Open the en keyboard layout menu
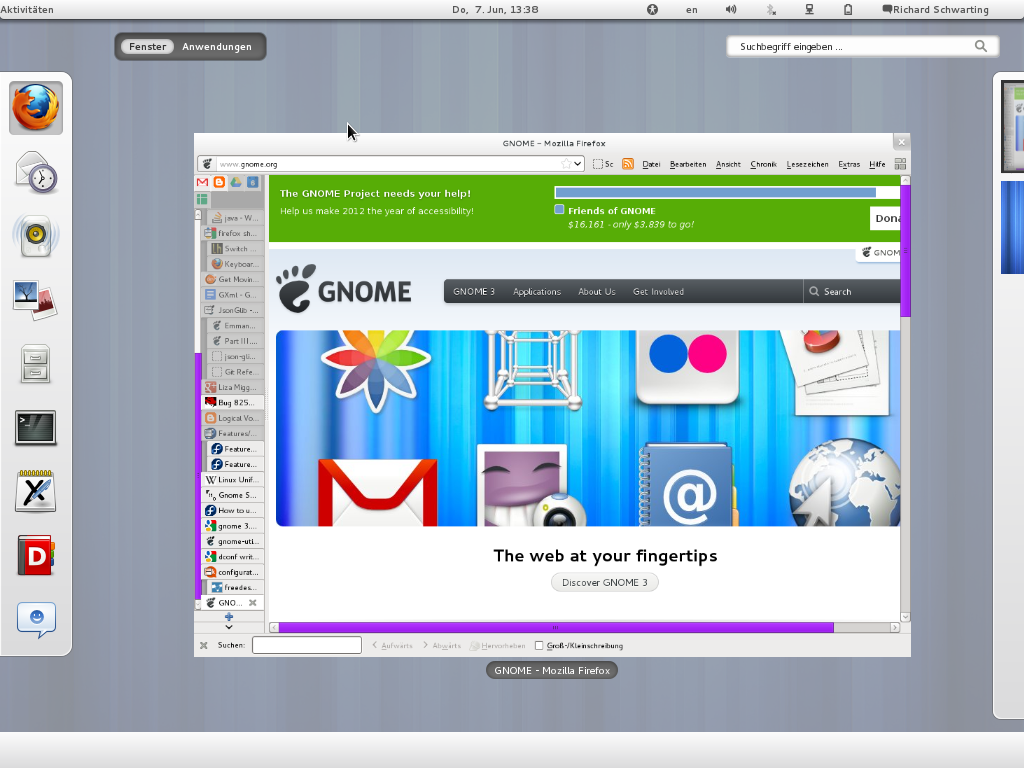 [x=692, y=9]
